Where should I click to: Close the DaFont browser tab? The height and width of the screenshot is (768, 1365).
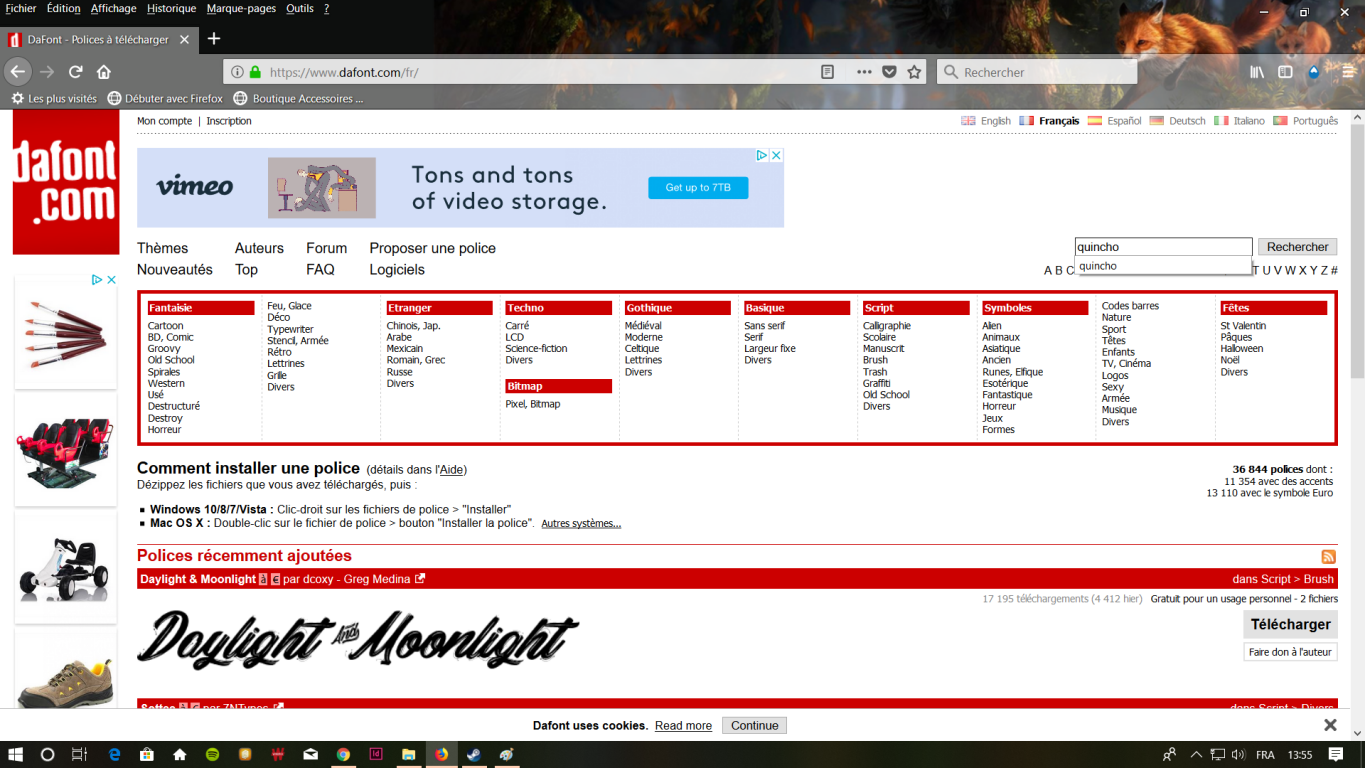(x=184, y=40)
